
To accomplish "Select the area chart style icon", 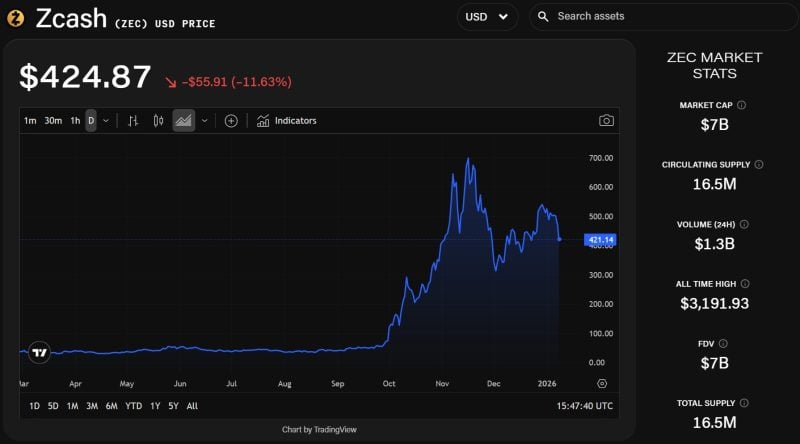I will (183, 121).
